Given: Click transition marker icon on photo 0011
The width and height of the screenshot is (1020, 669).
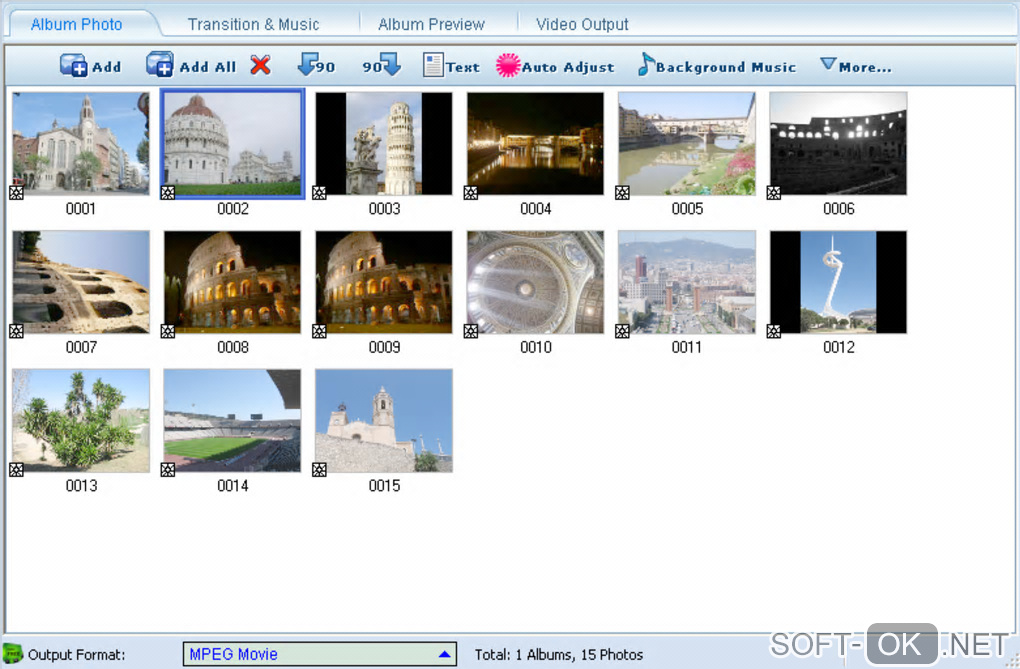Looking at the screenshot, I should [623, 331].
